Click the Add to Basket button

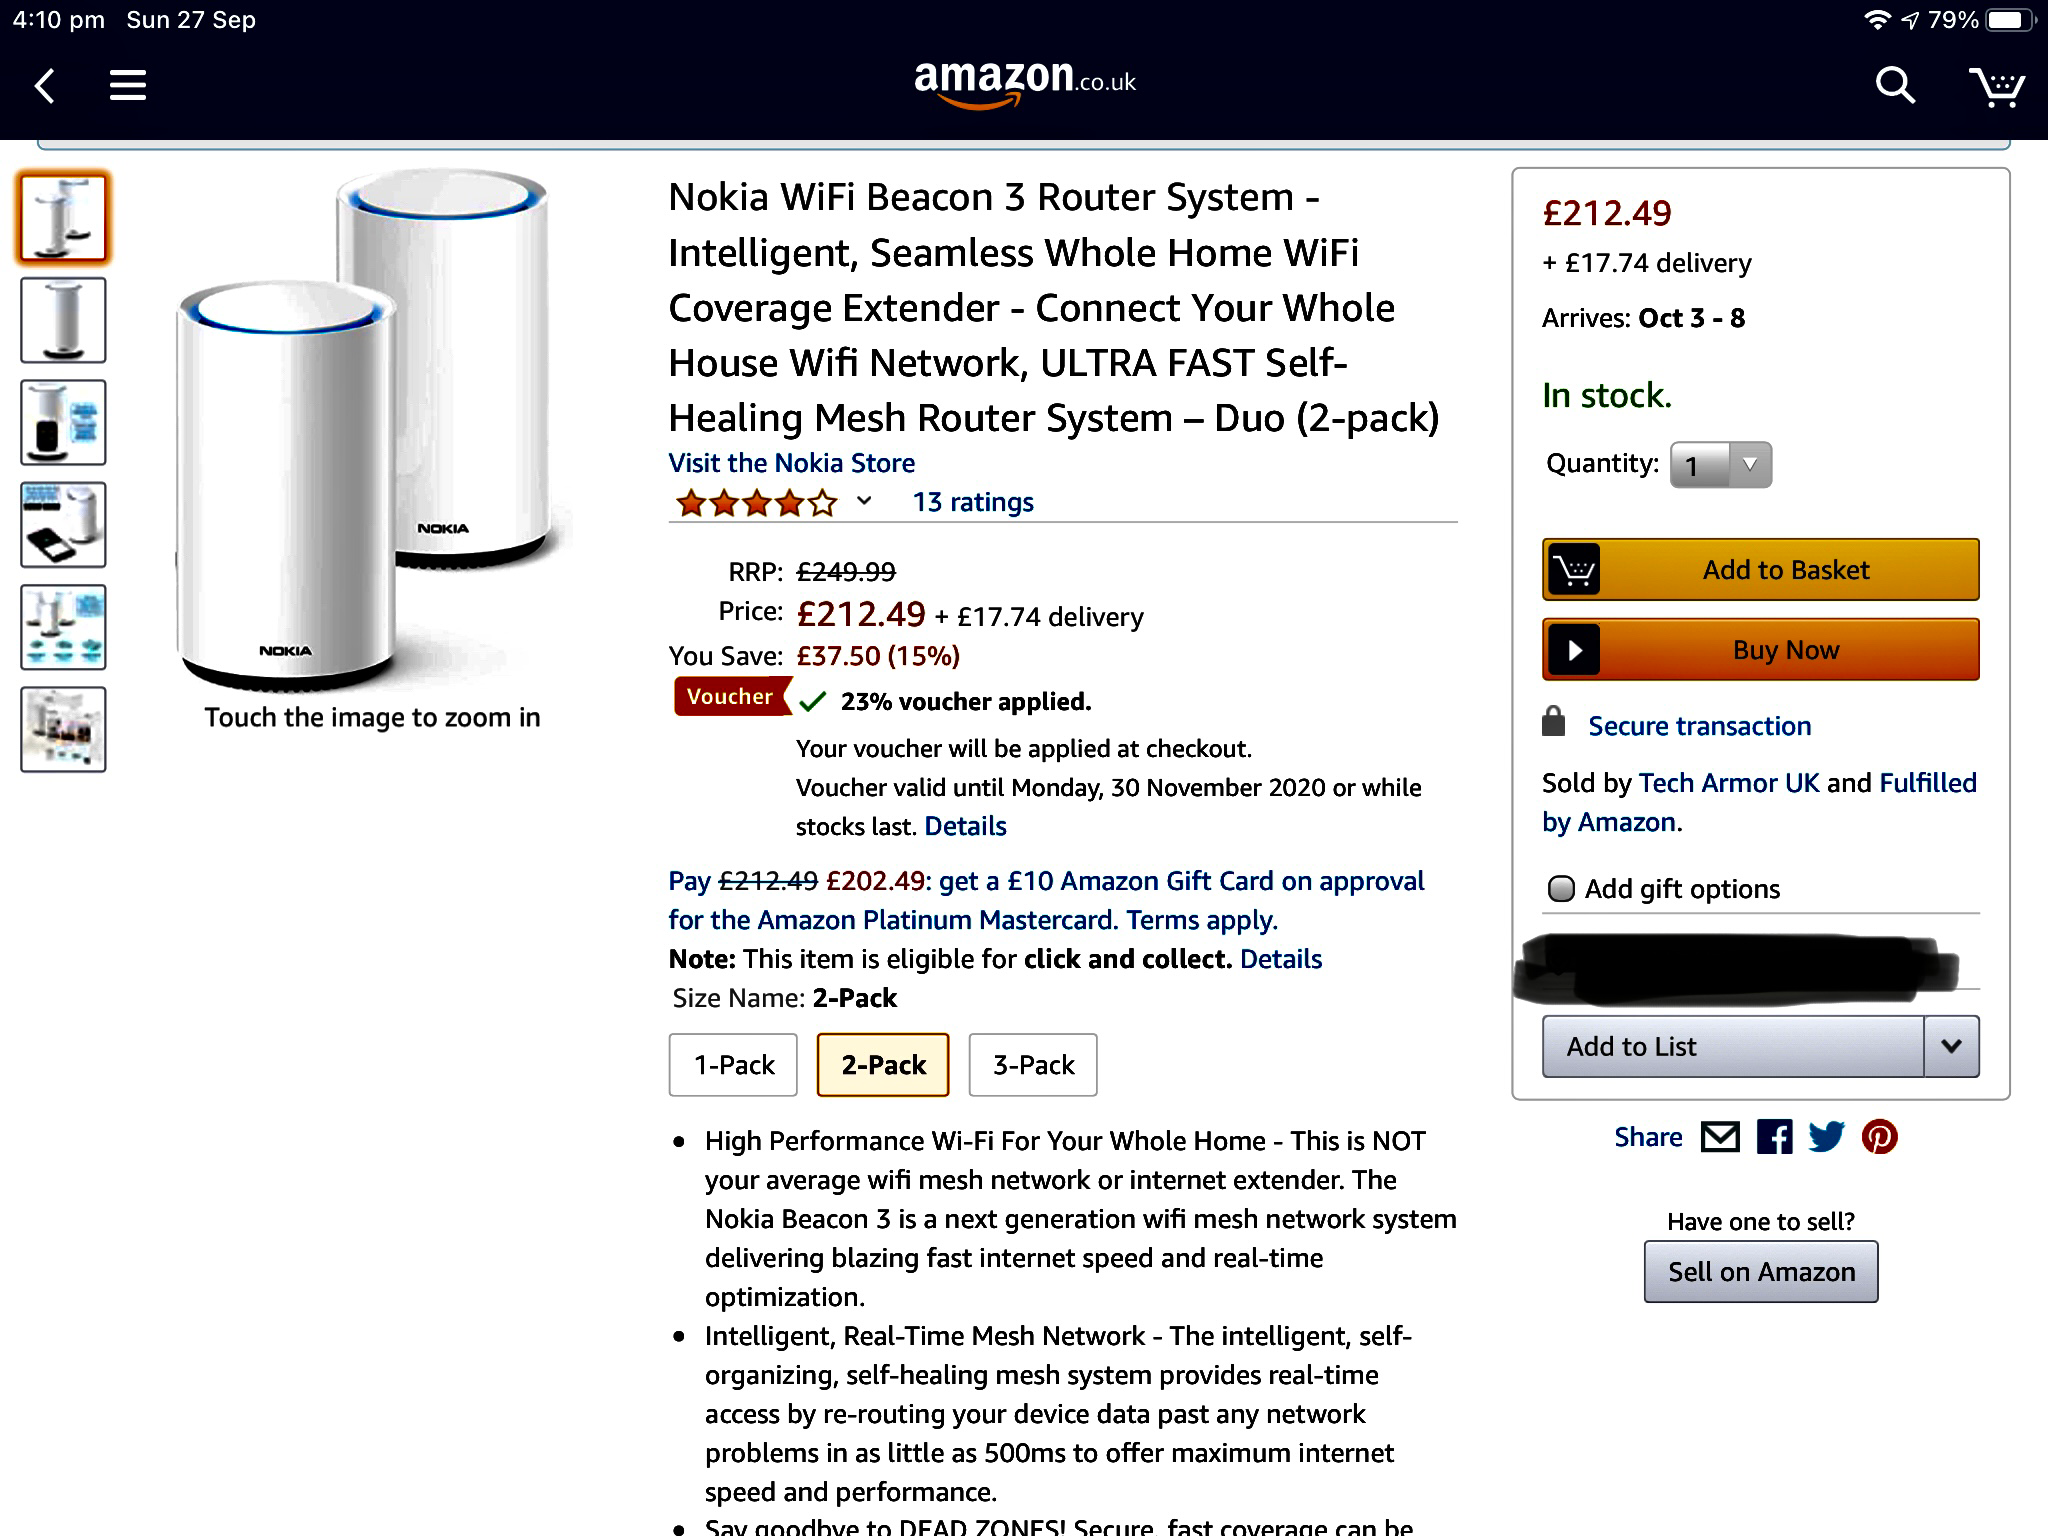(x=1760, y=570)
